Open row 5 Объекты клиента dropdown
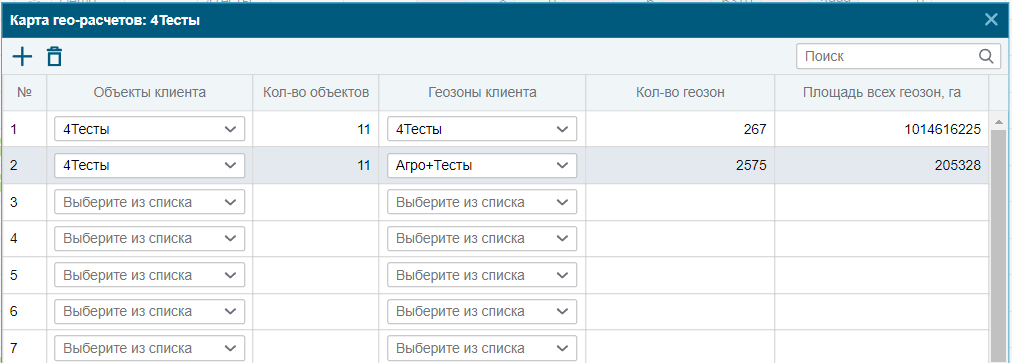The image size is (1012, 363). (x=150, y=275)
